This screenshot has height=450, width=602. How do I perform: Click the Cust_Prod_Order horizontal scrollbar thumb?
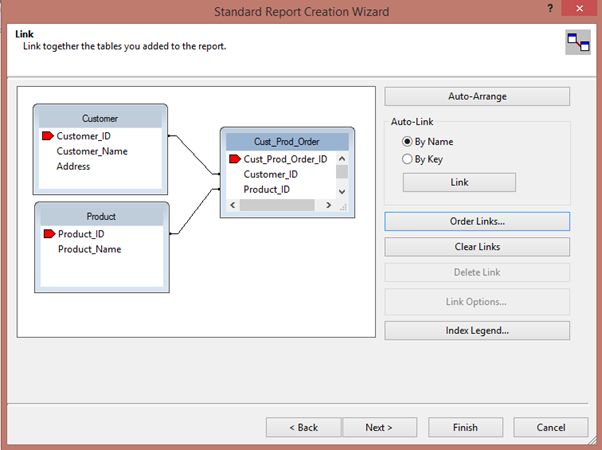point(277,205)
